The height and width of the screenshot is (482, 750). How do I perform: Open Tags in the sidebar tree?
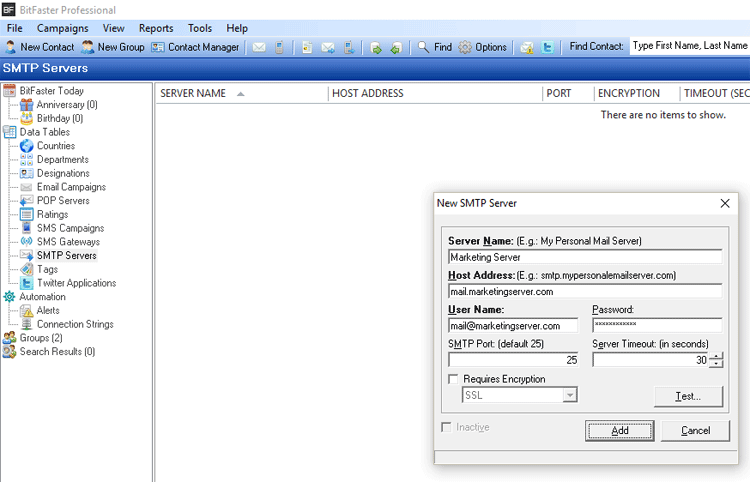(x=47, y=270)
